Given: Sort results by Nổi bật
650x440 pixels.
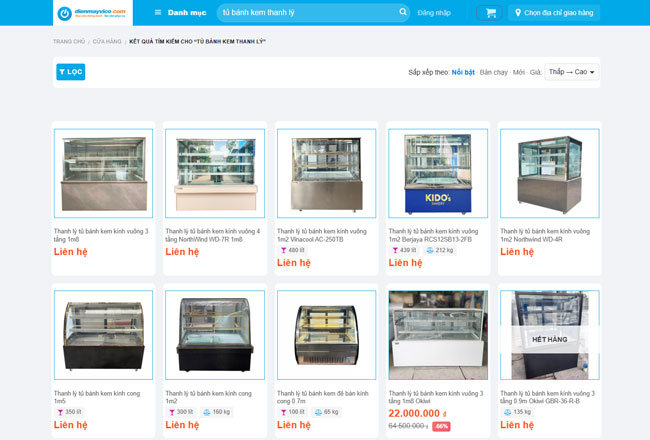Looking at the screenshot, I should 463,72.
